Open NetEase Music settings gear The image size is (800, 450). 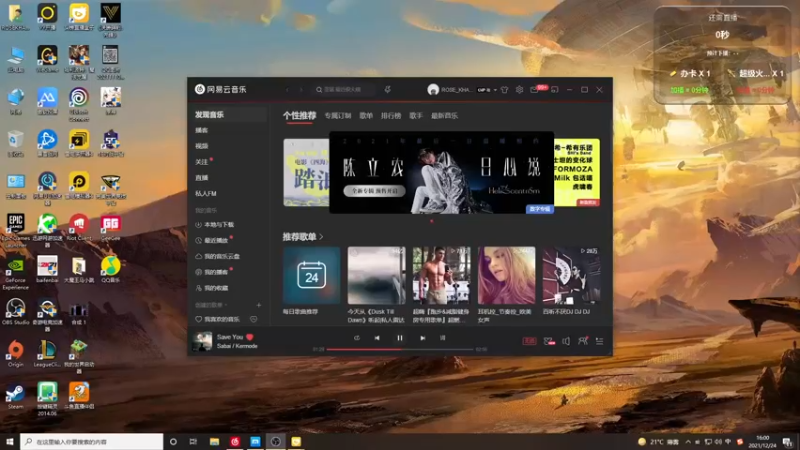(x=519, y=89)
